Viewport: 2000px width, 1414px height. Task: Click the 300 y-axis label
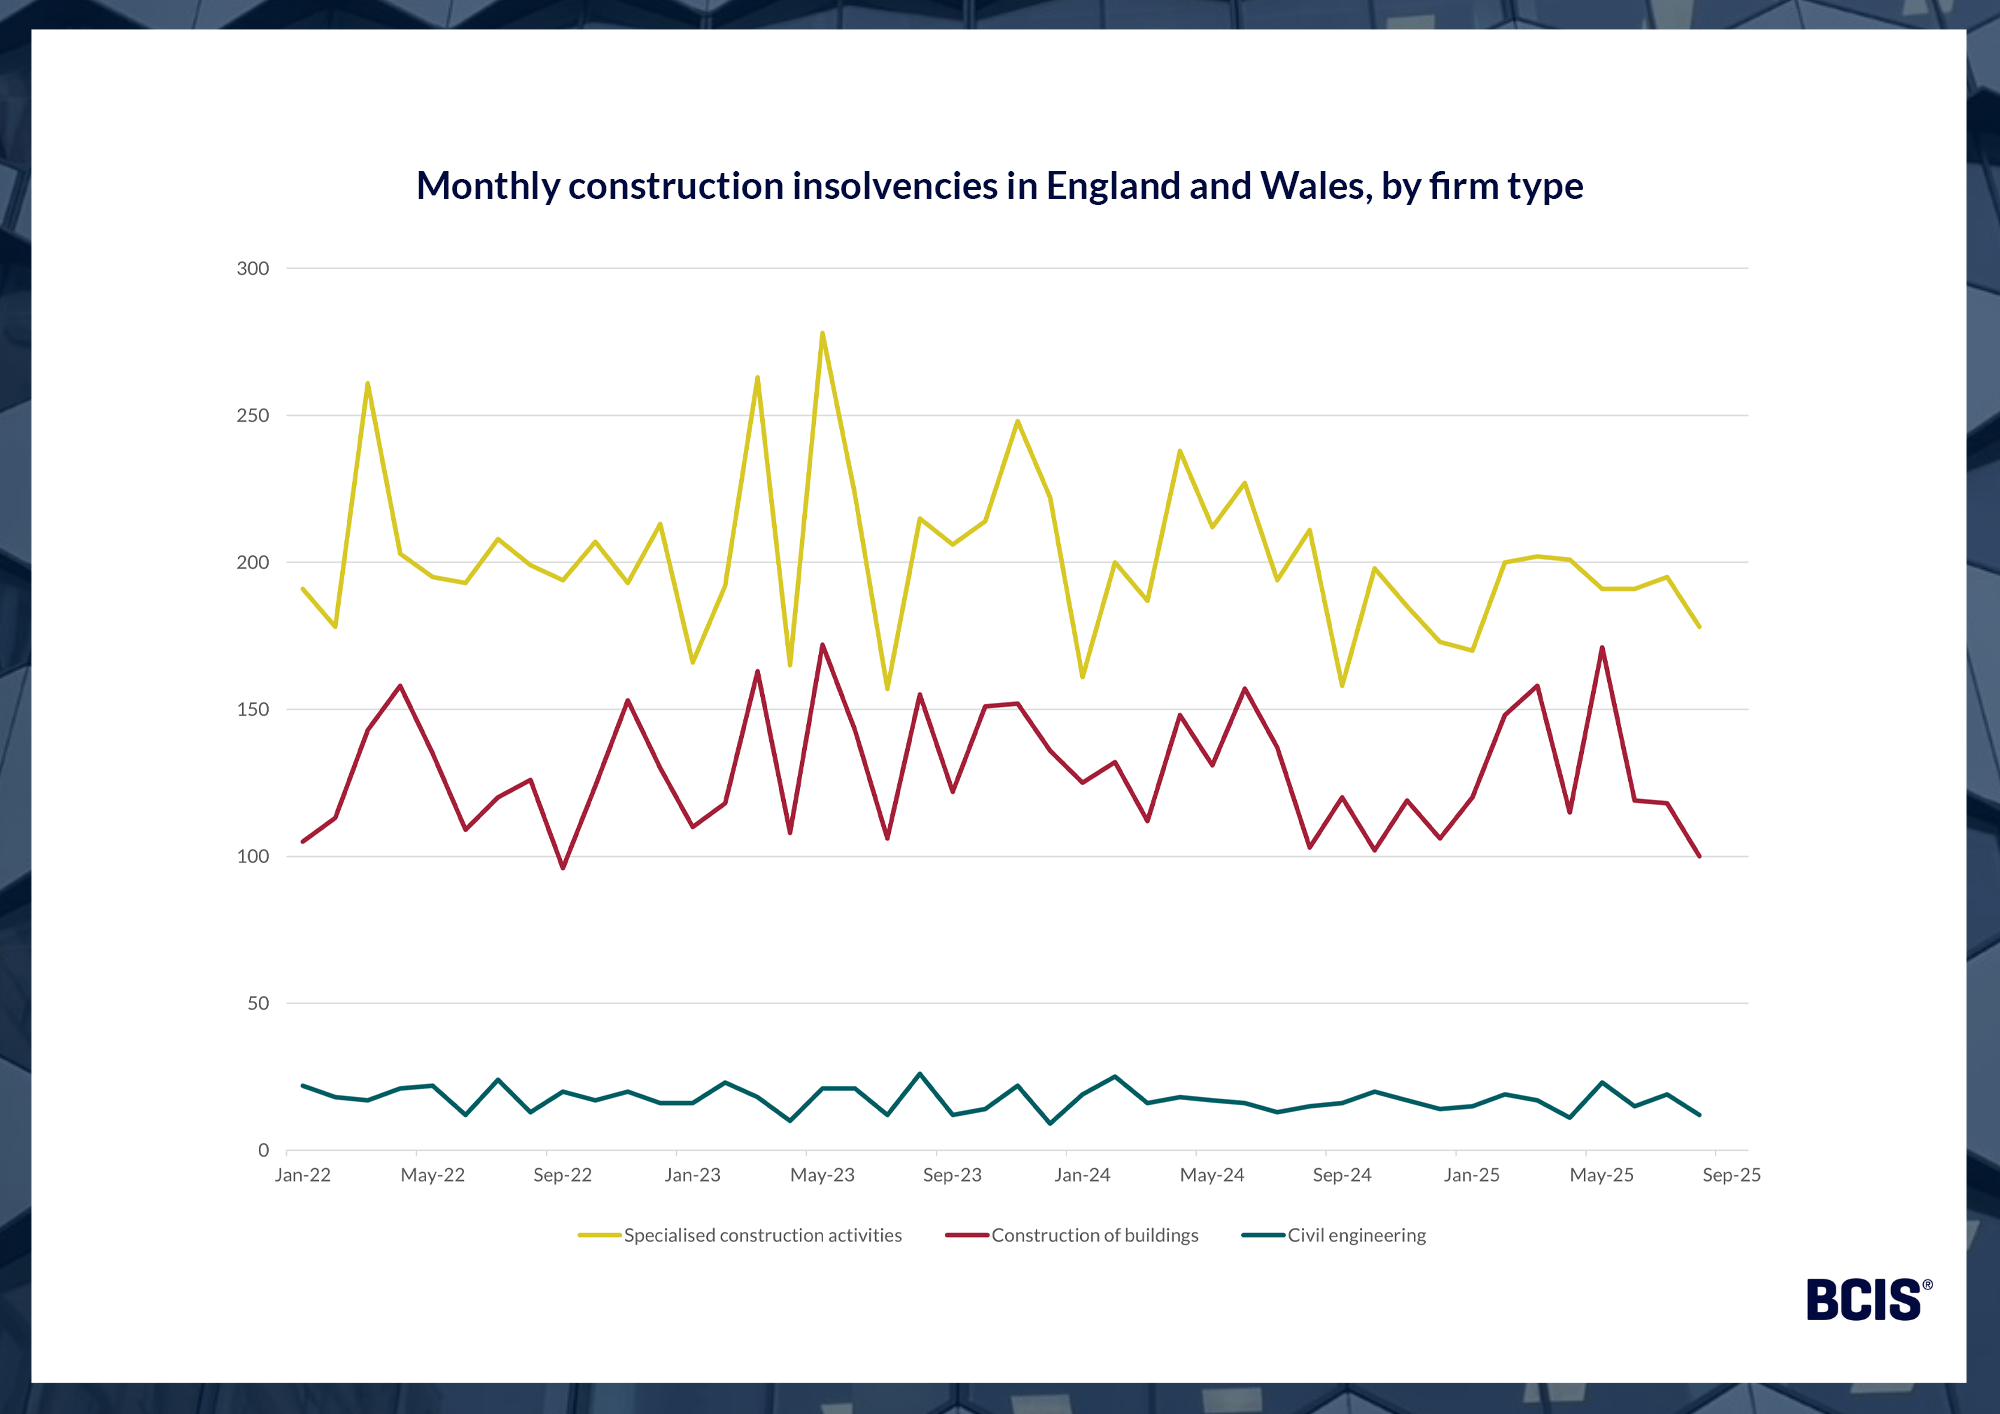pos(253,268)
